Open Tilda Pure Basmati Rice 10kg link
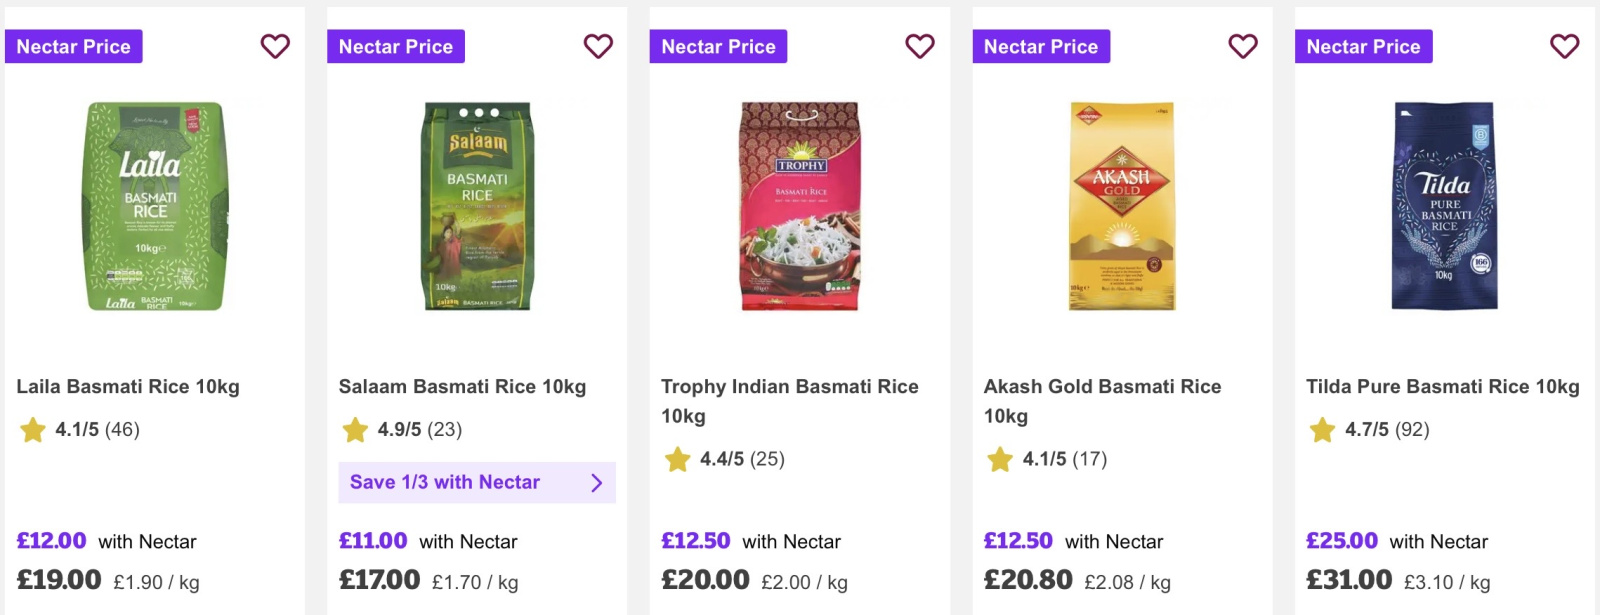The width and height of the screenshot is (1600, 615). click(x=1443, y=387)
